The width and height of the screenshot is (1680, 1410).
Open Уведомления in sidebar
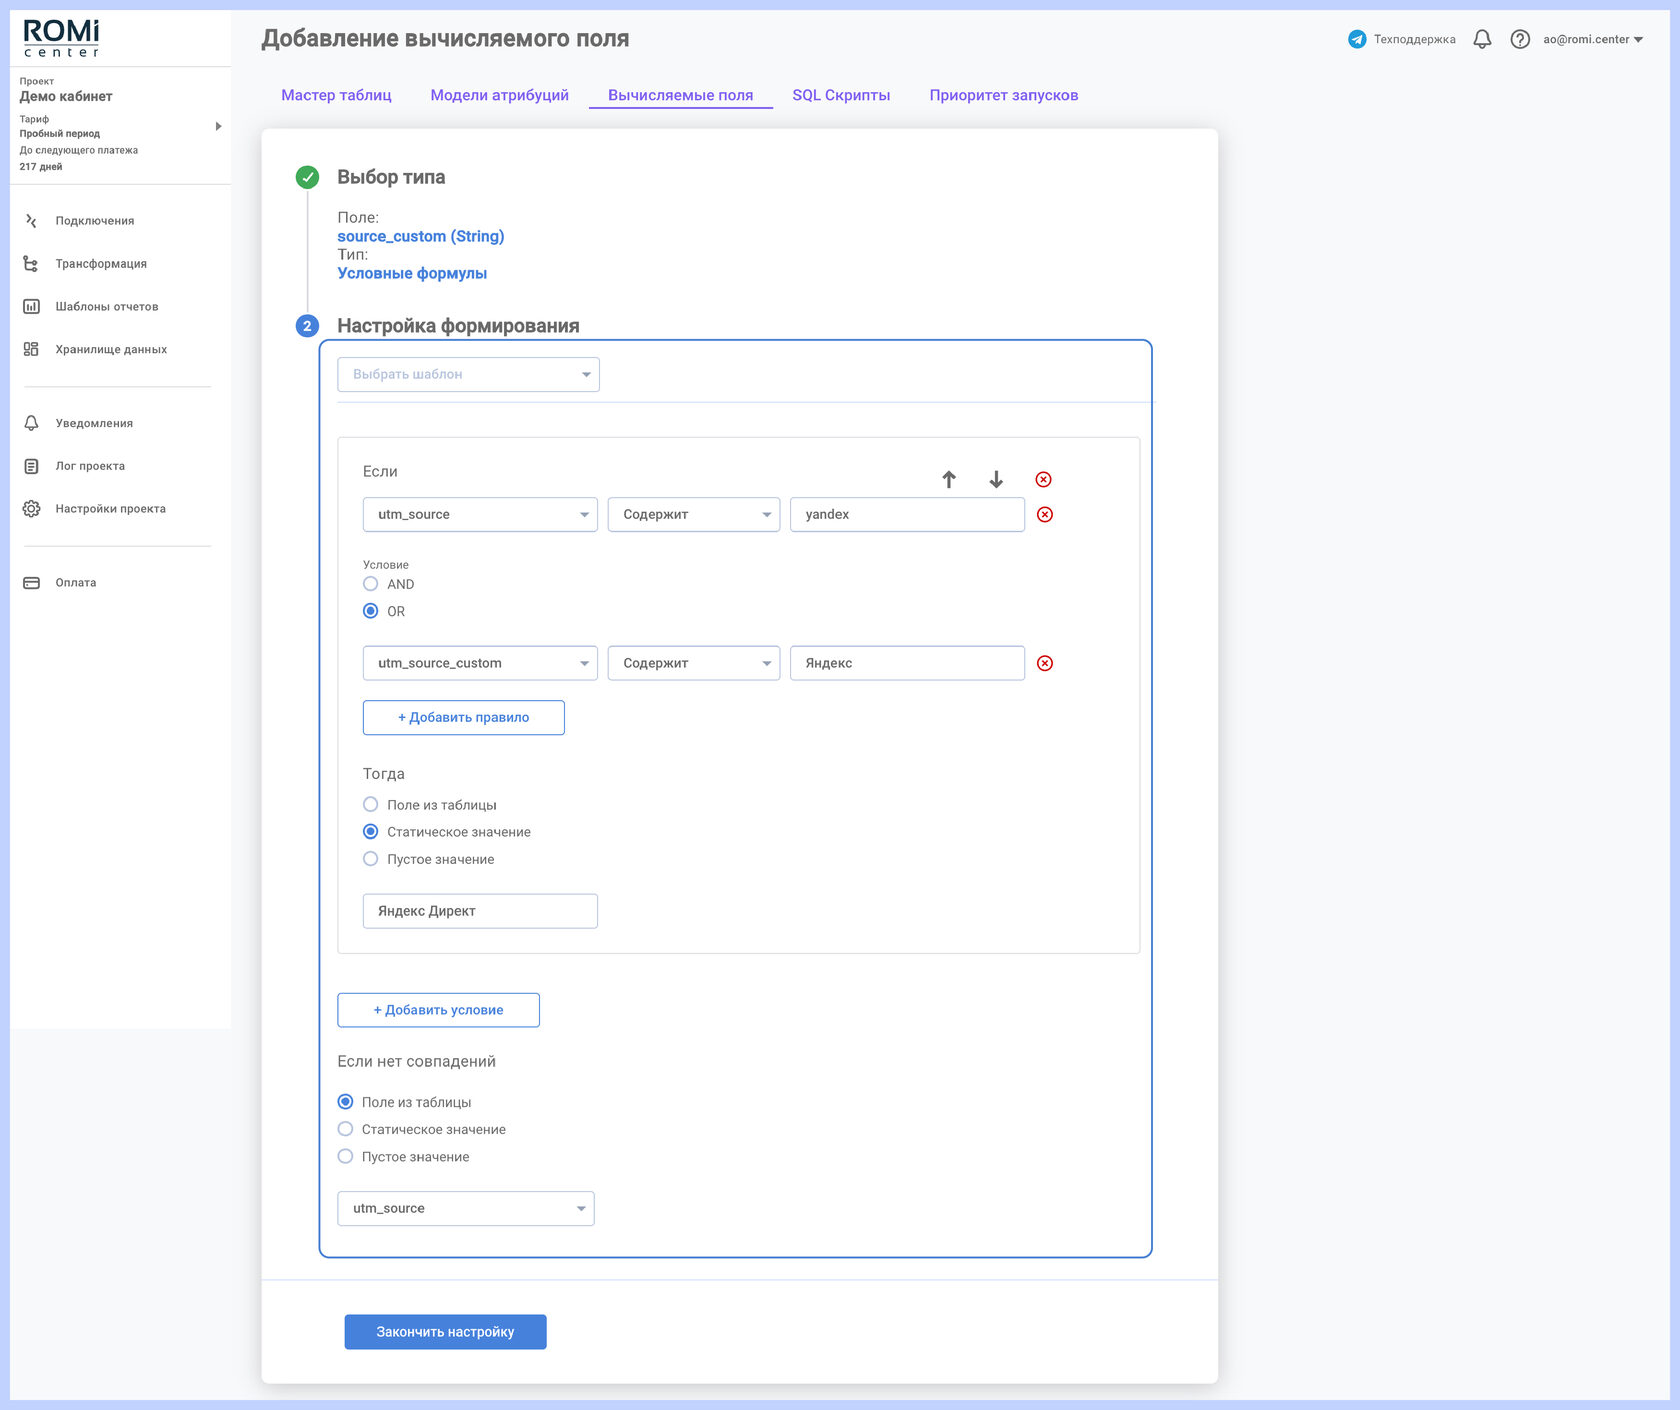click(x=94, y=424)
